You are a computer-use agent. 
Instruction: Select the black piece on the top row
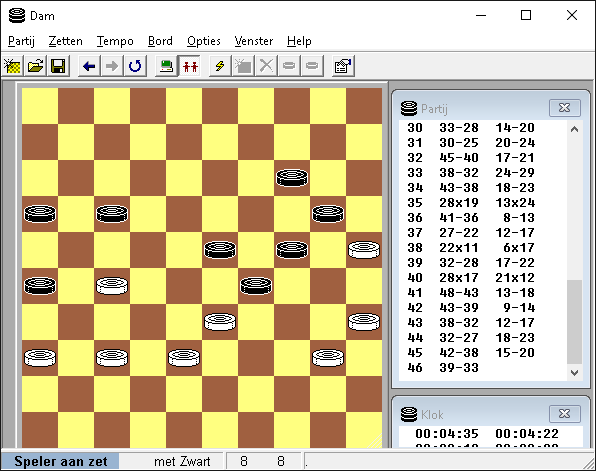click(292, 178)
